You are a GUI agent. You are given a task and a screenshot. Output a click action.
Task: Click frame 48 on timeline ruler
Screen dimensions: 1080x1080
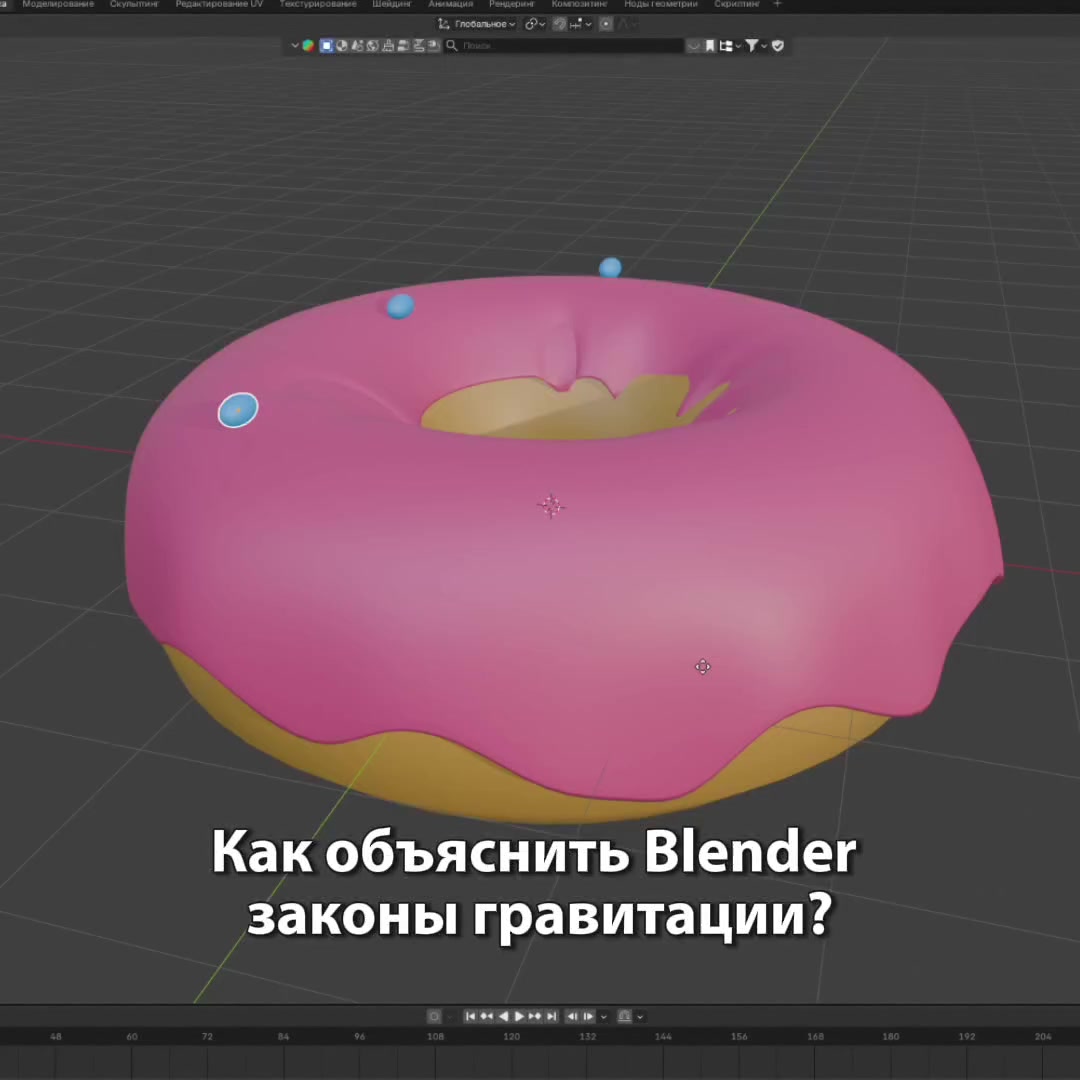pyautogui.click(x=56, y=1036)
